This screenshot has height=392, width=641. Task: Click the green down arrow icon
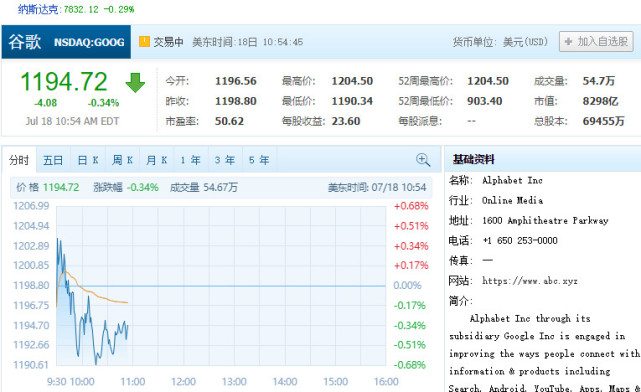coord(135,83)
